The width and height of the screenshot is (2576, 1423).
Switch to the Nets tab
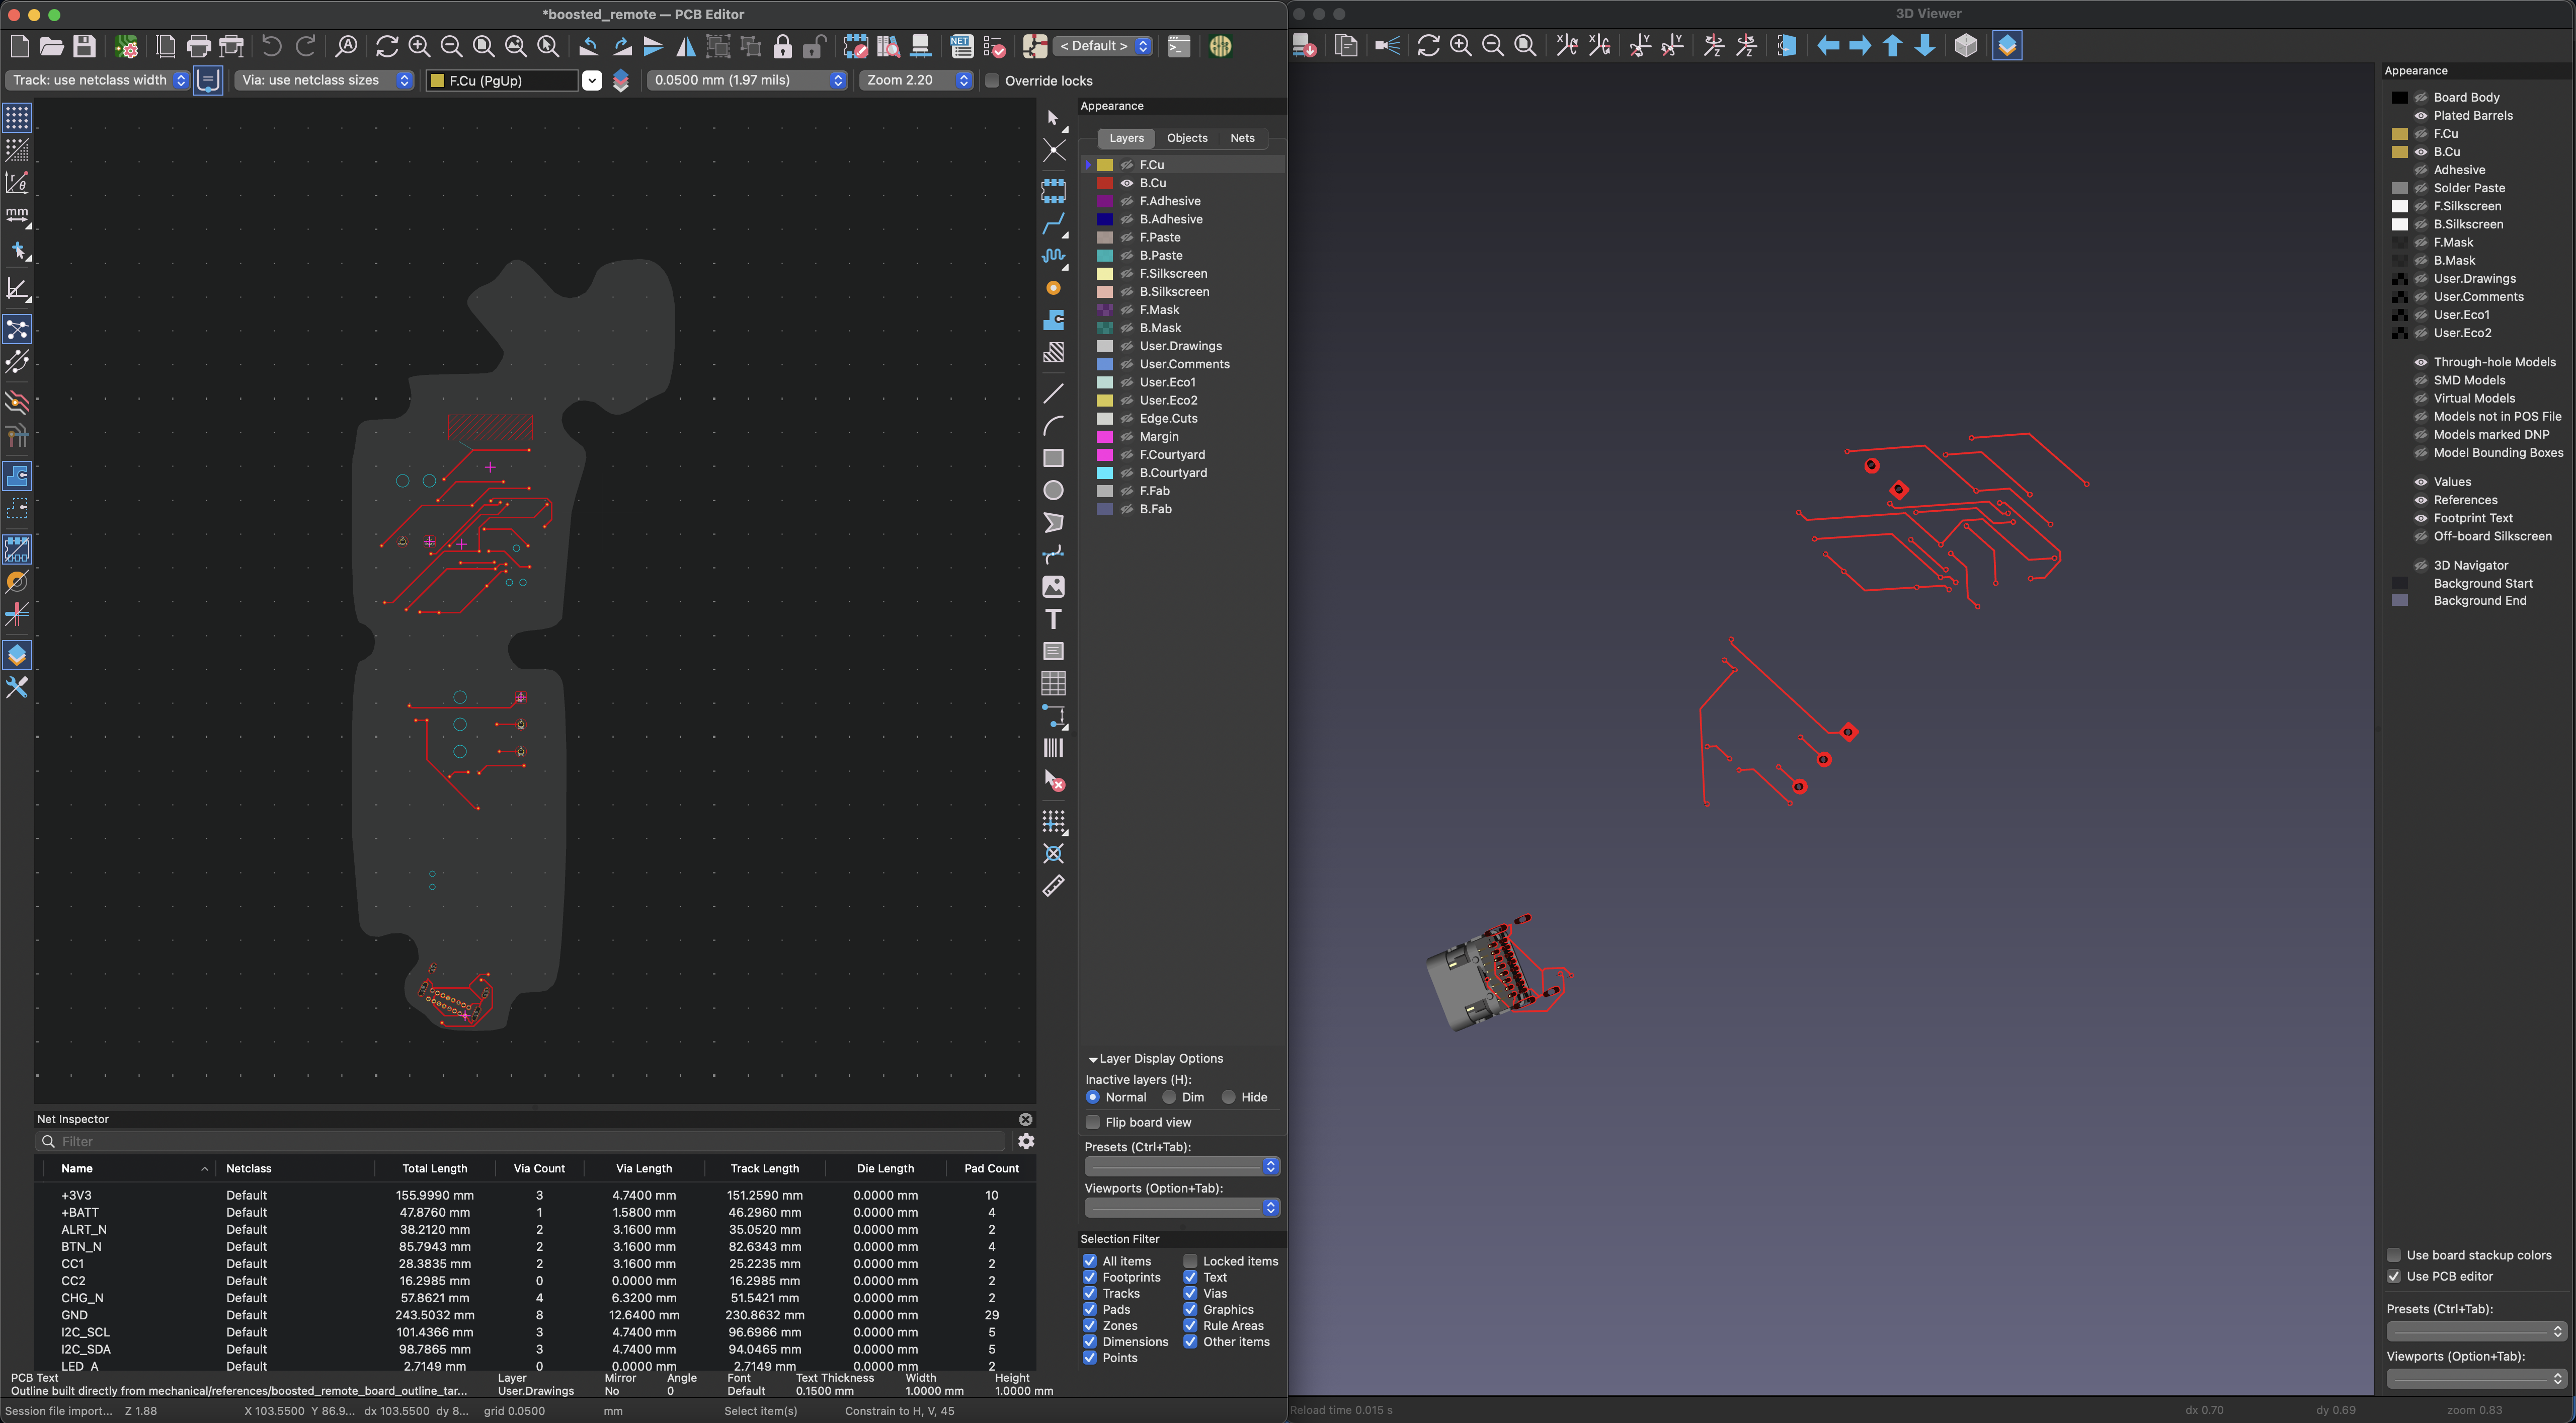[x=1242, y=138]
